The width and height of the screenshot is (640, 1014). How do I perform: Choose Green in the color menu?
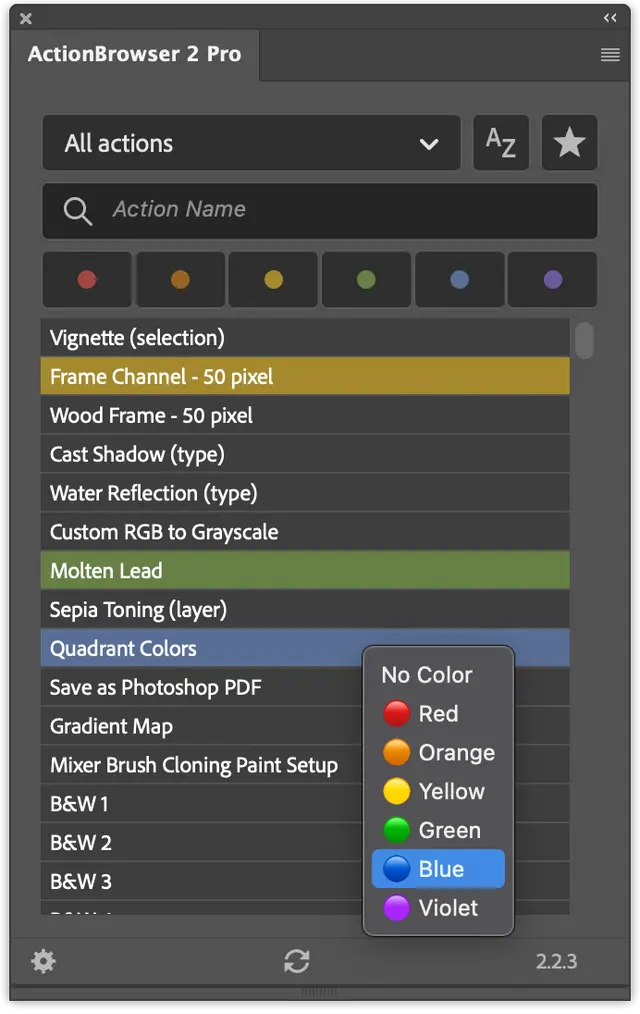(438, 830)
